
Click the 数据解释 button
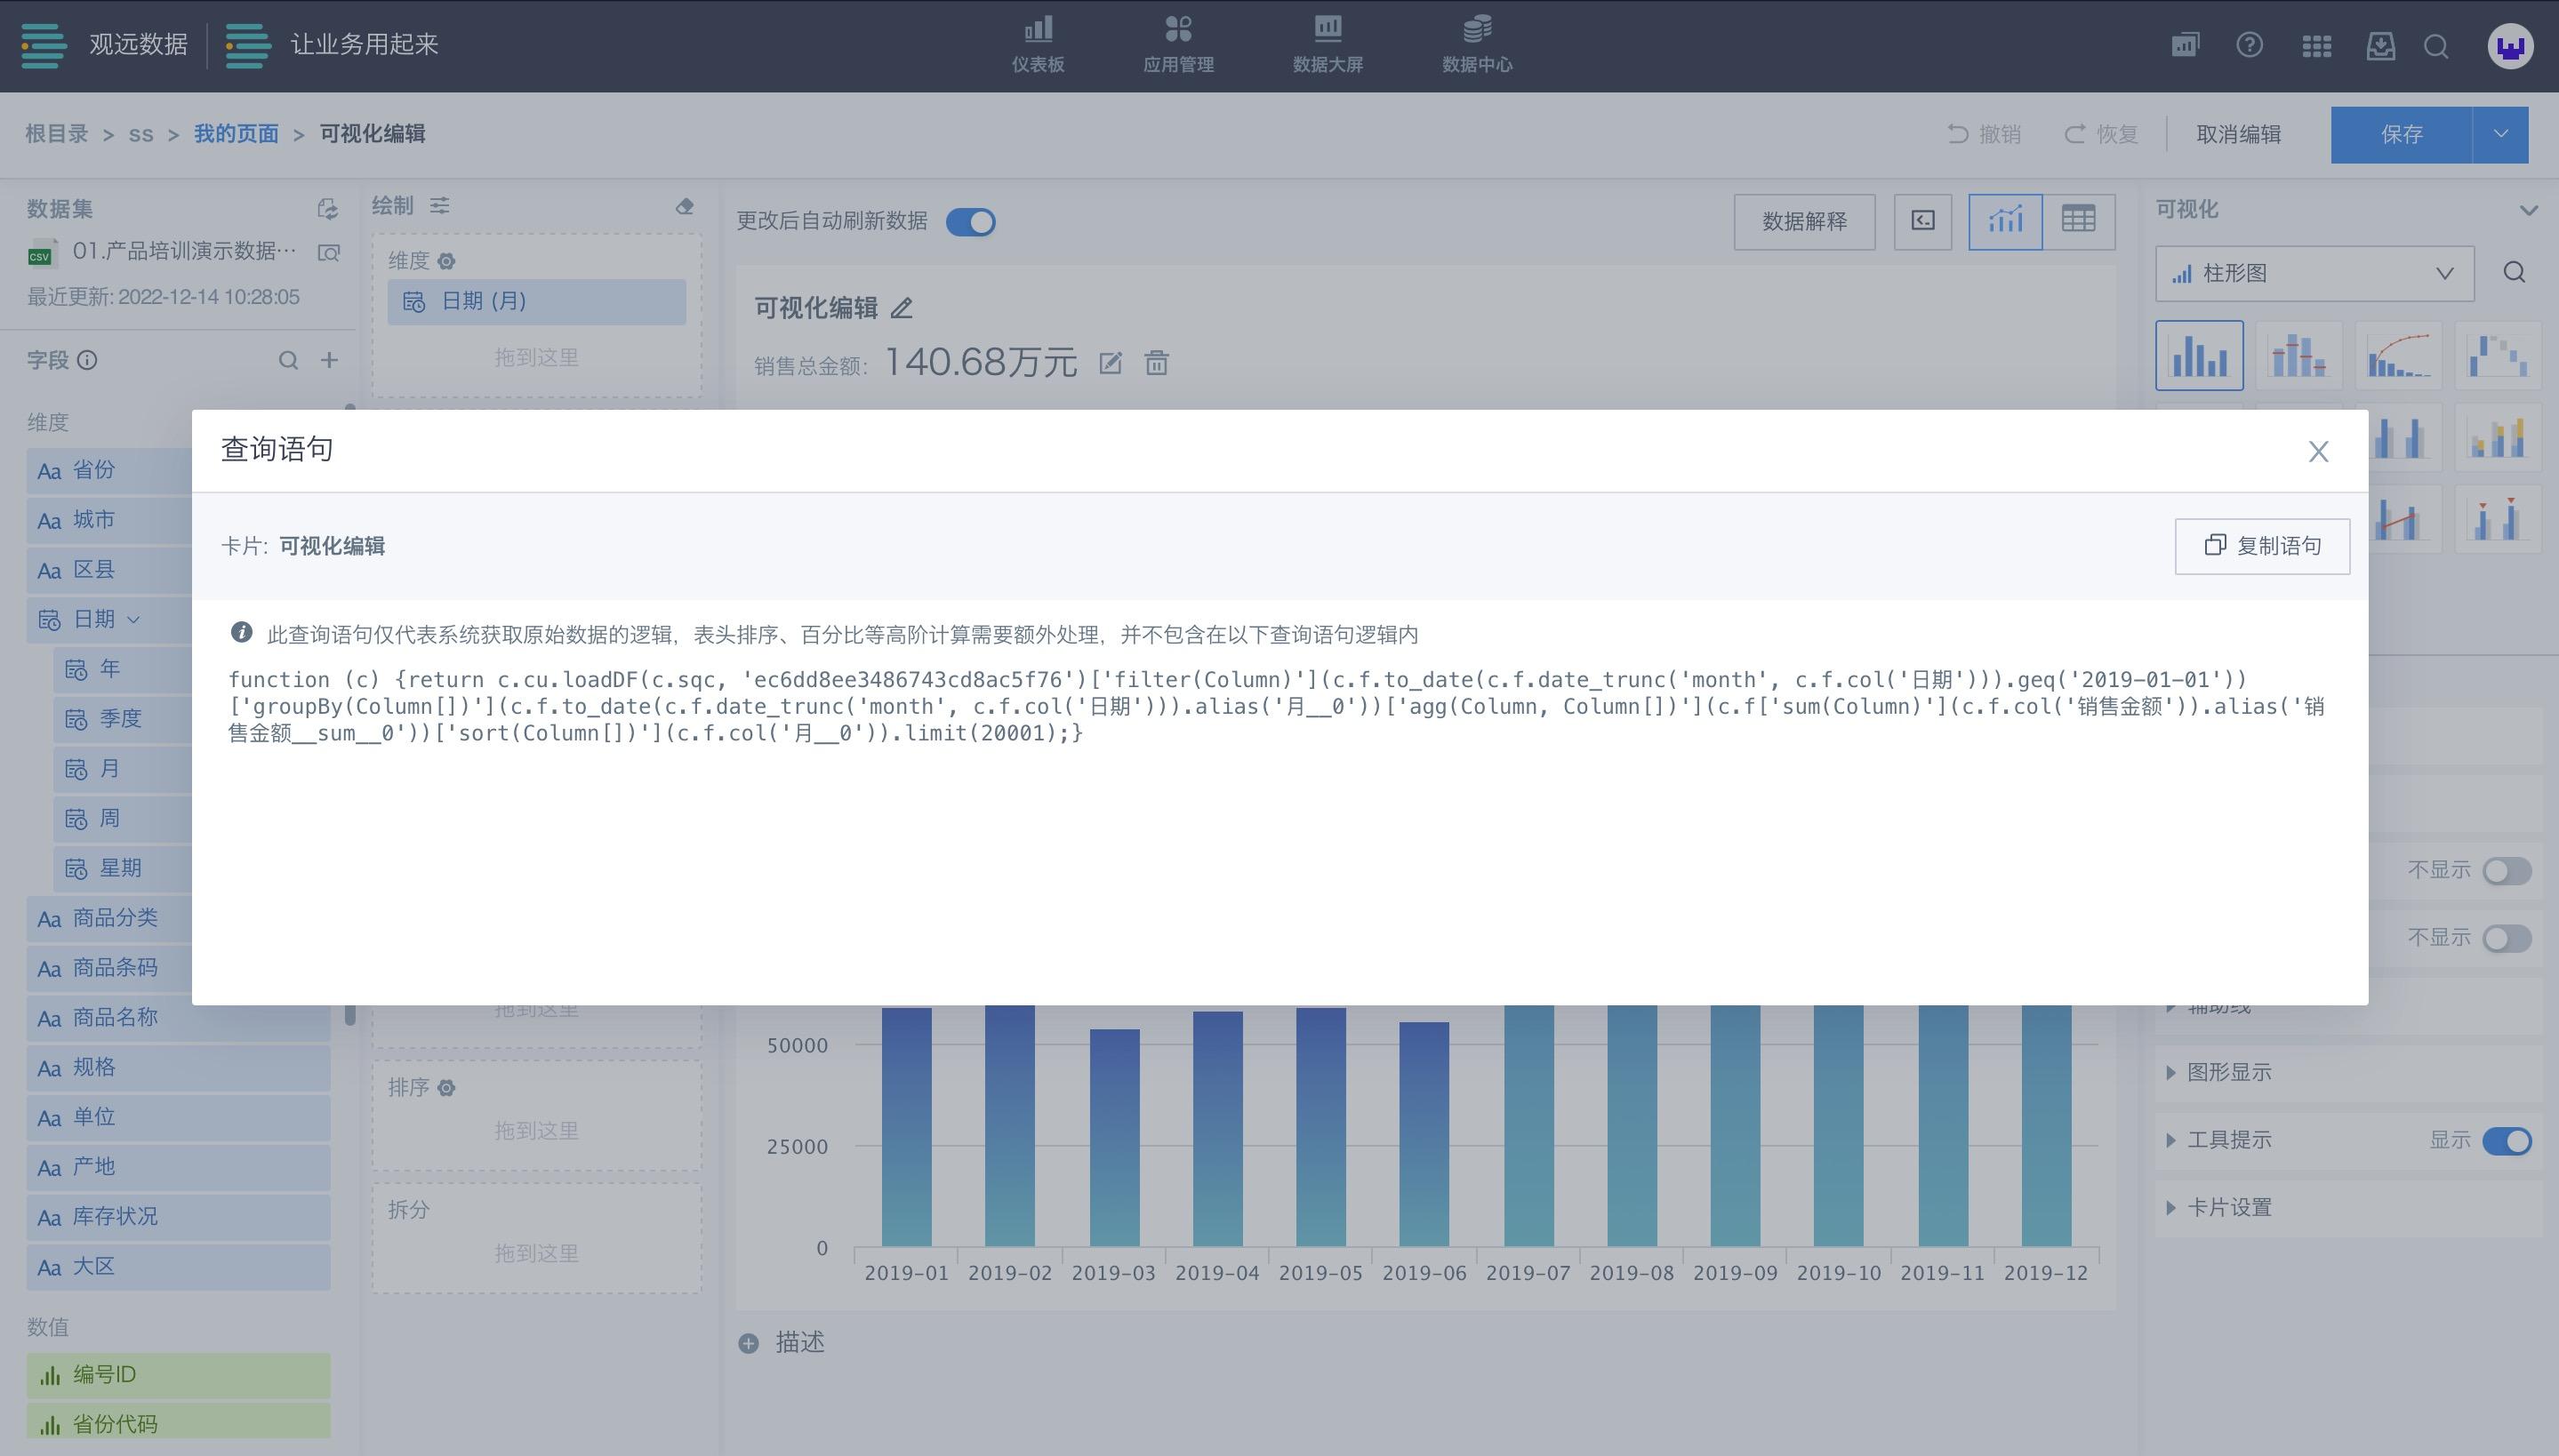point(1804,221)
